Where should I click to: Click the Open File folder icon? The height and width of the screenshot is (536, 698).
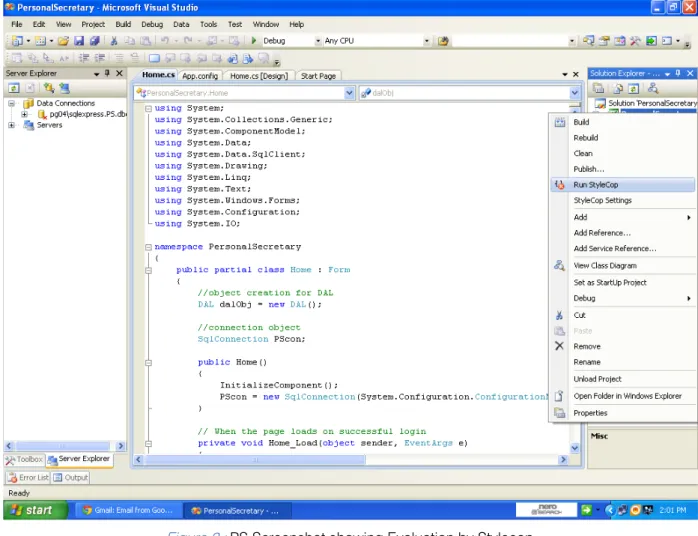point(64,41)
